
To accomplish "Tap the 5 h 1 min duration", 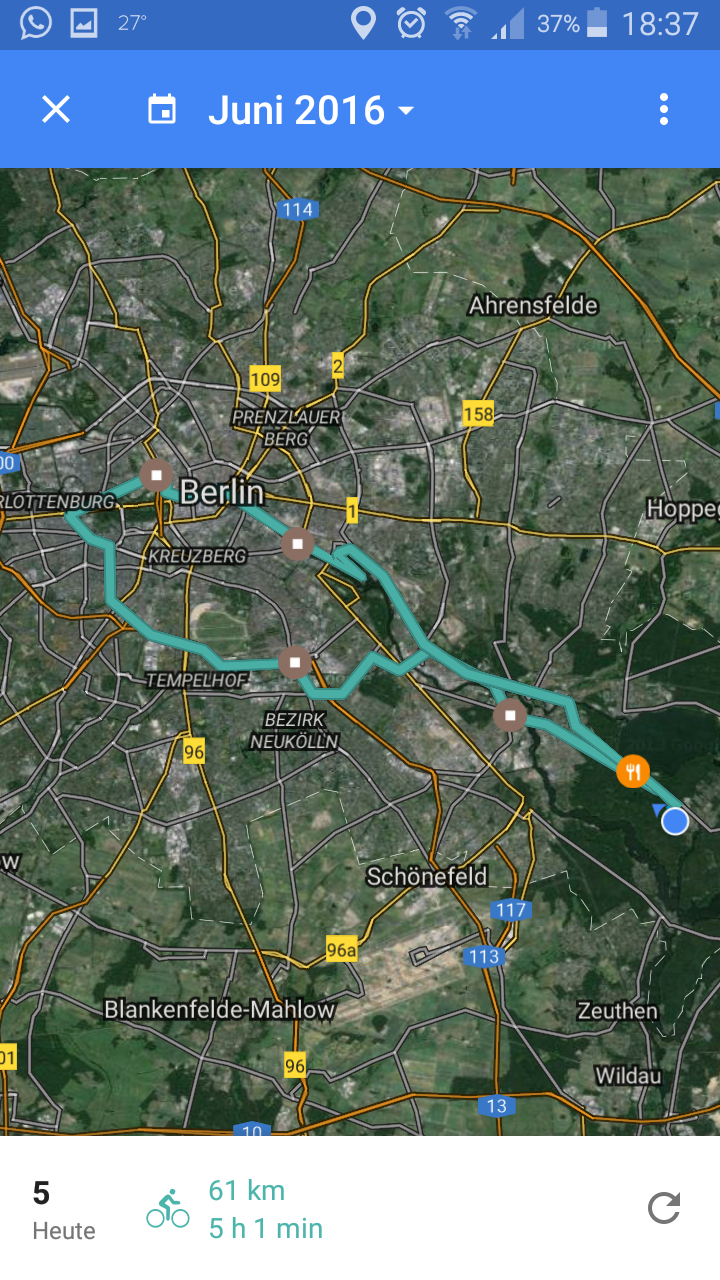I will tap(266, 1228).
